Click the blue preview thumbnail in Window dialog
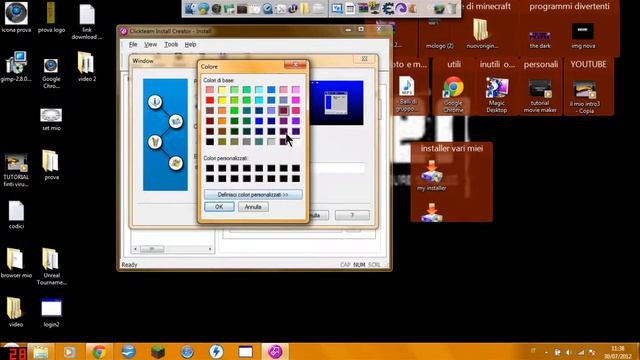The height and width of the screenshot is (360, 640). point(336,103)
